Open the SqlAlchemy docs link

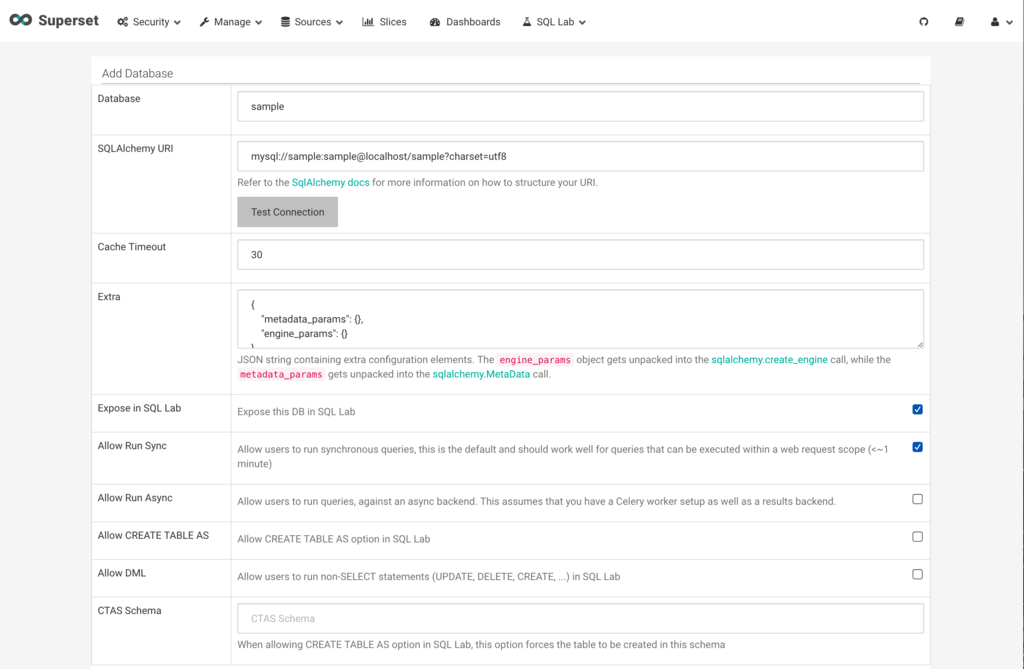330,182
